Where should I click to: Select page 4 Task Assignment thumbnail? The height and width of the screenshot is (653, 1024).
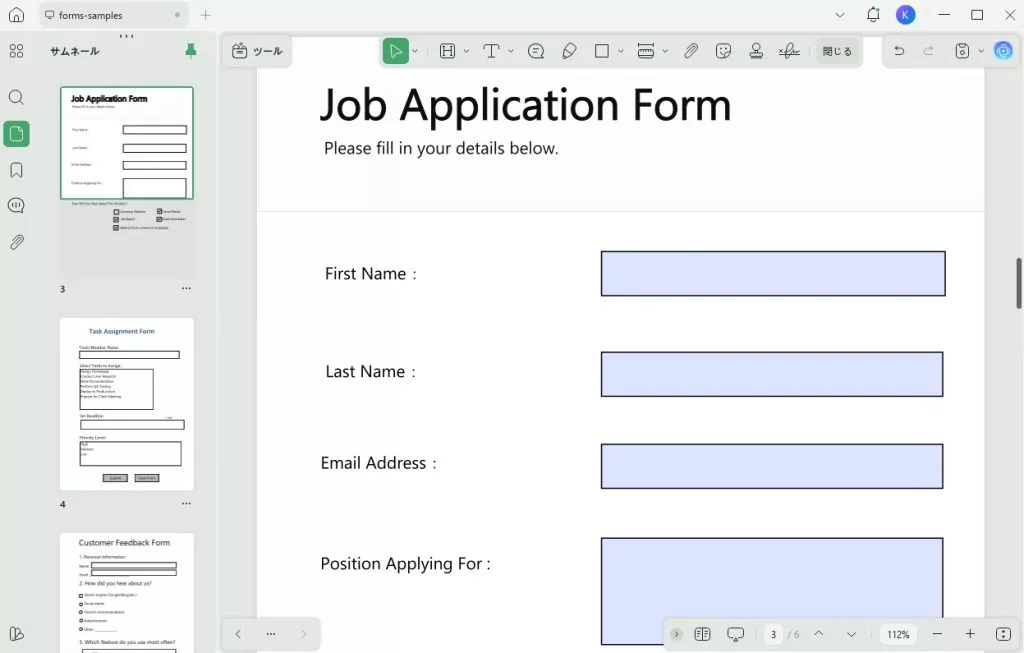[x=127, y=404]
